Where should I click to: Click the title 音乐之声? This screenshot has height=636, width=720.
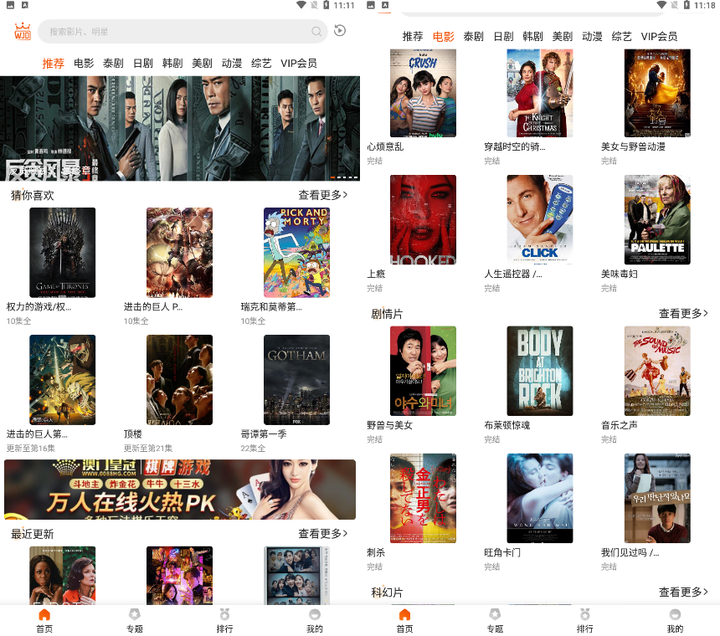coord(619,425)
